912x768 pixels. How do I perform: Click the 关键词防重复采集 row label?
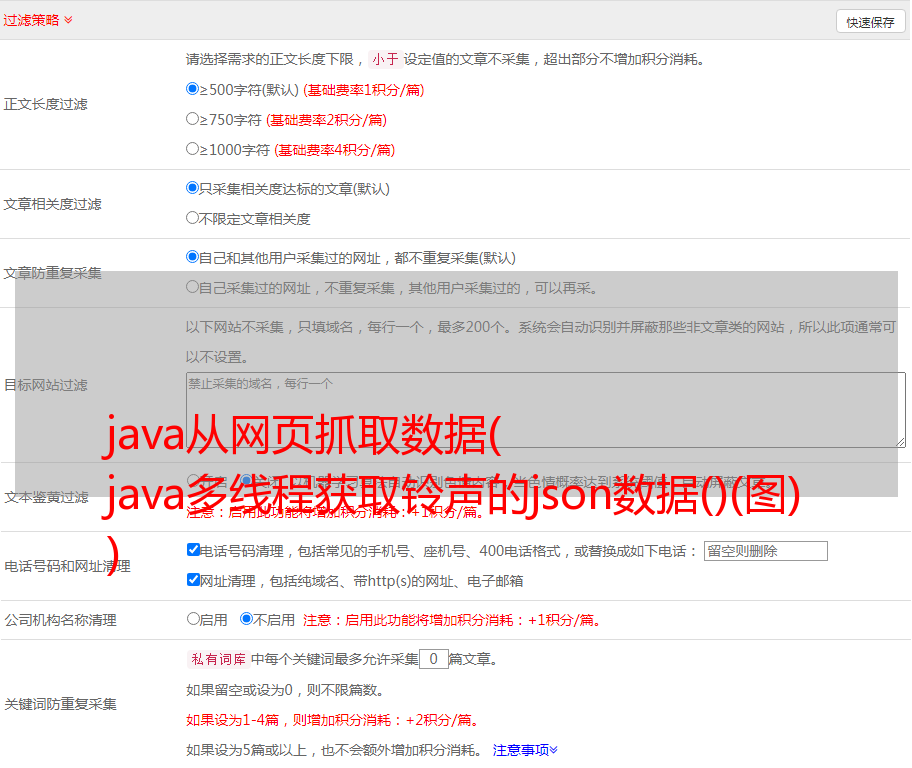pyautogui.click(x=60, y=705)
